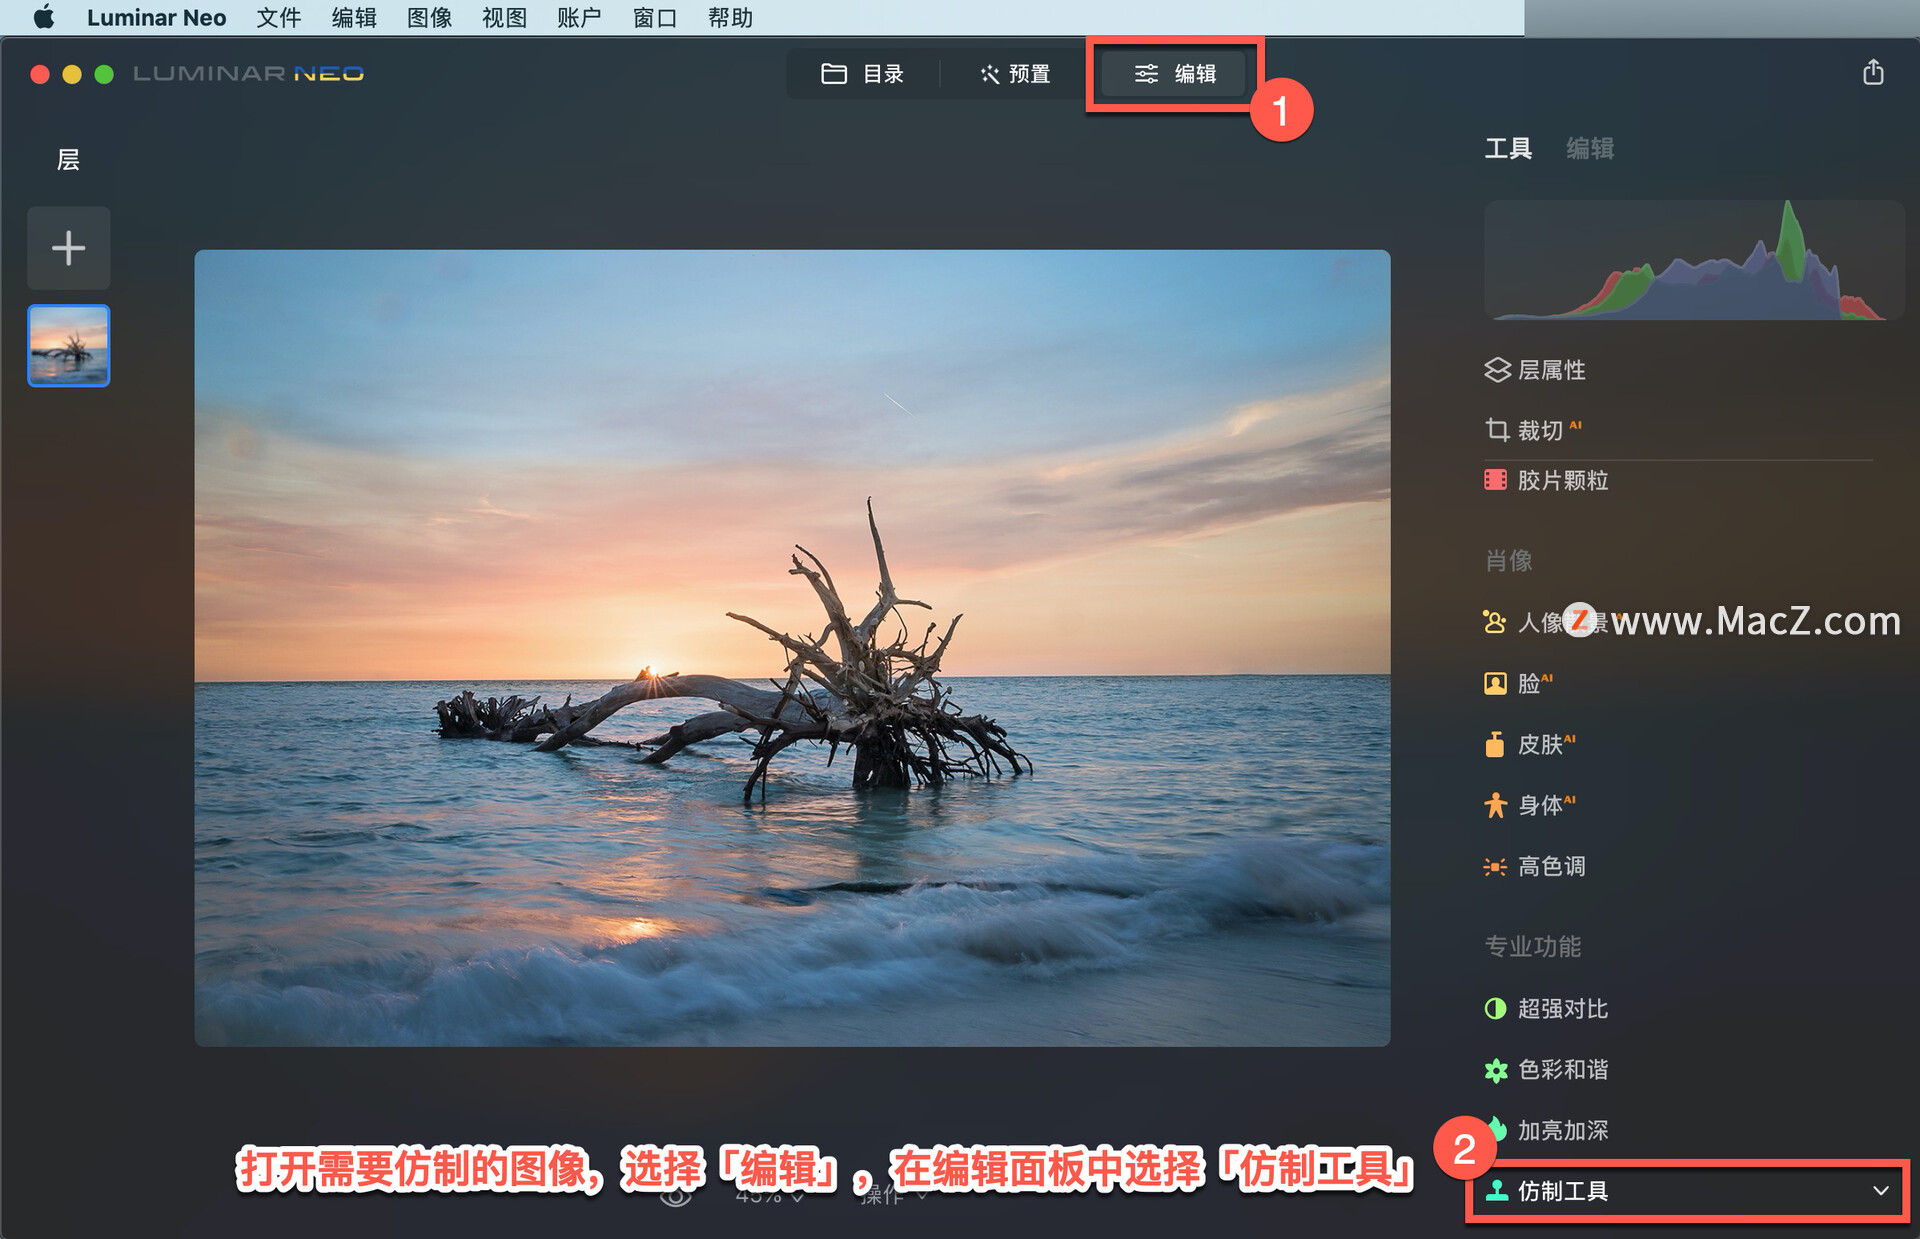The image size is (1920, 1239).
Task: Open the 脸 face AI tool
Action: pyautogui.click(x=1518, y=683)
